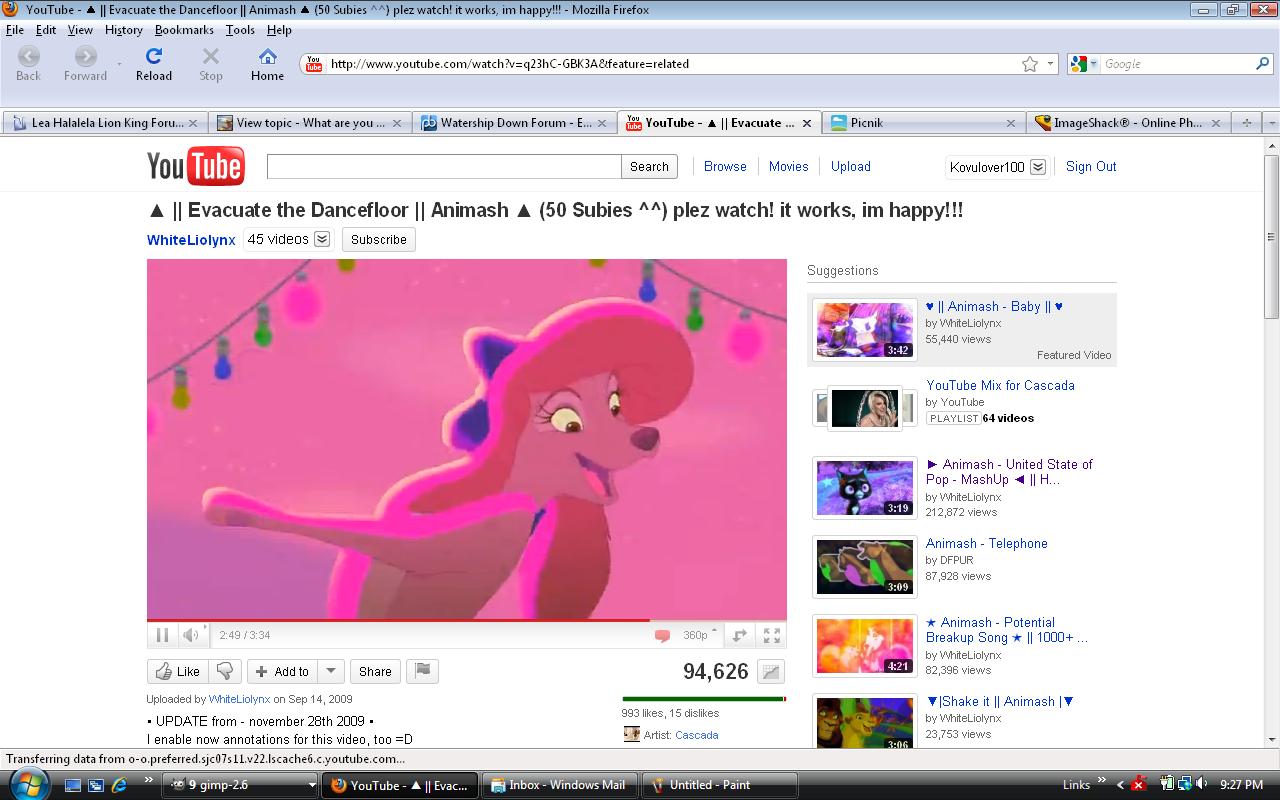The height and width of the screenshot is (800, 1280).
Task: Open the History menu
Action: pyautogui.click(x=124, y=30)
